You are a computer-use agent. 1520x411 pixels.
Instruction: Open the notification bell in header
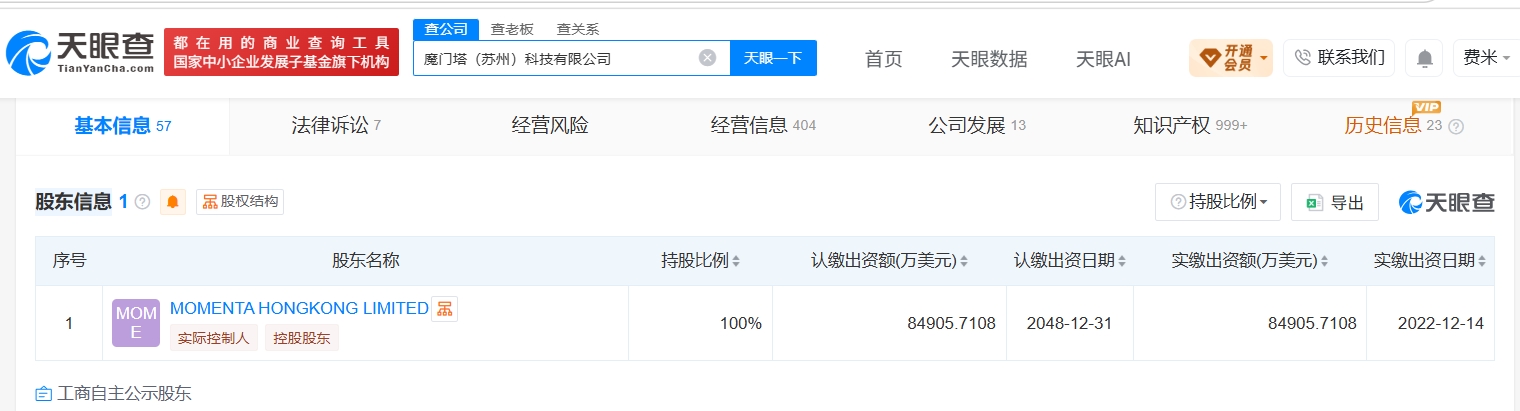click(1424, 58)
